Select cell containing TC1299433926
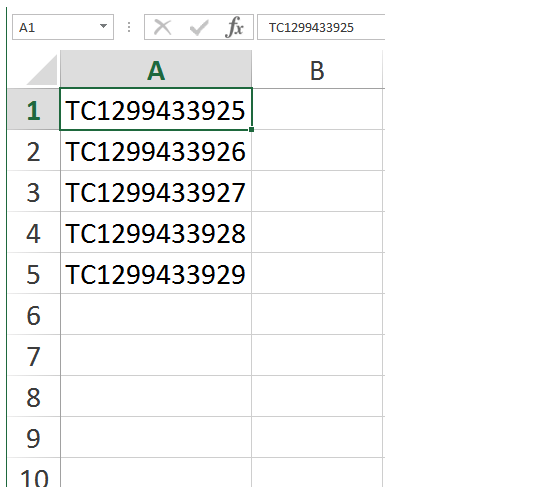The height and width of the screenshot is (497, 541). (x=156, y=150)
